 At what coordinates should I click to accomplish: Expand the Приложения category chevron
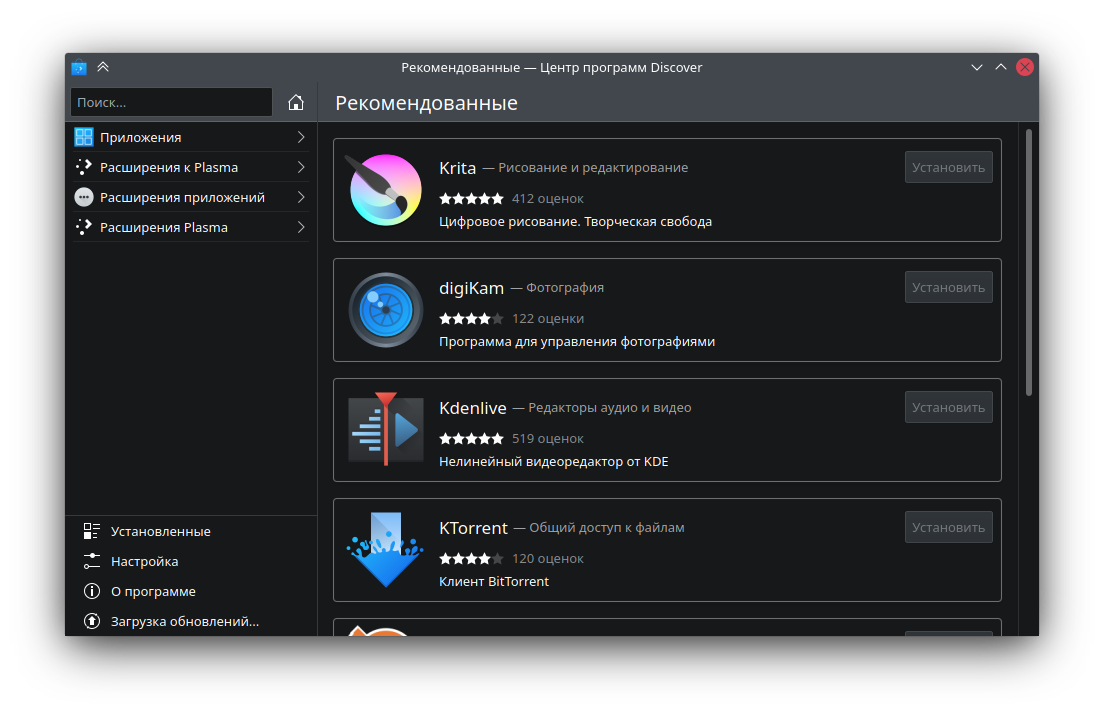click(x=301, y=137)
